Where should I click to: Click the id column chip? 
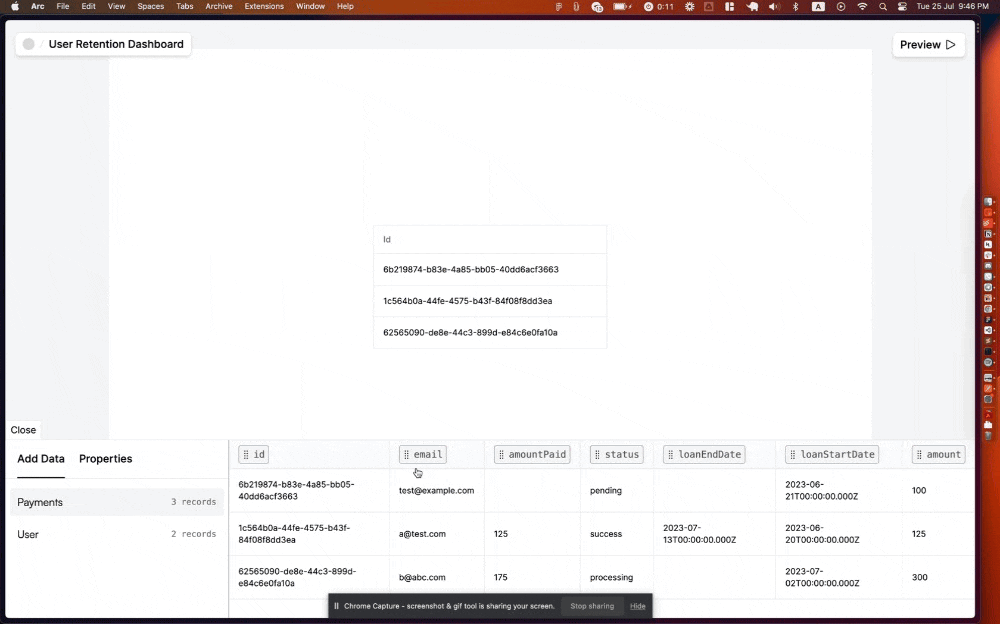coord(254,455)
